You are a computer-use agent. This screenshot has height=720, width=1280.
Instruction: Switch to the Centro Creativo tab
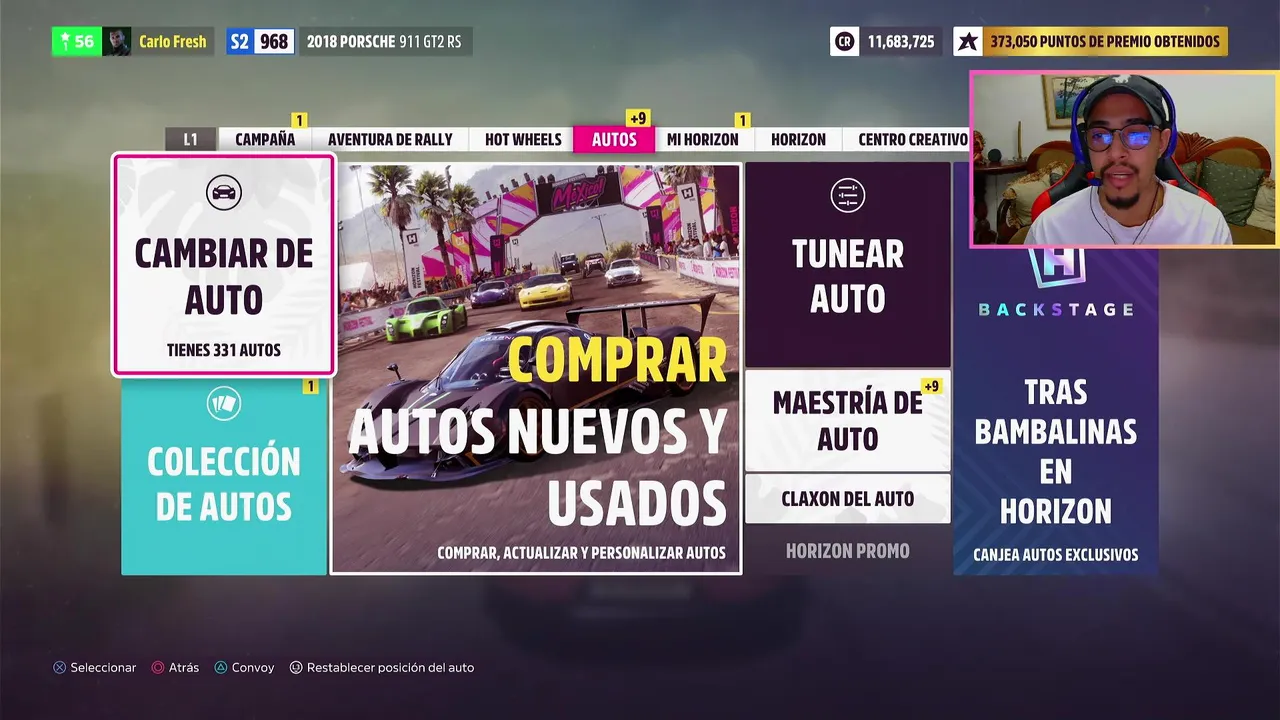tap(912, 139)
